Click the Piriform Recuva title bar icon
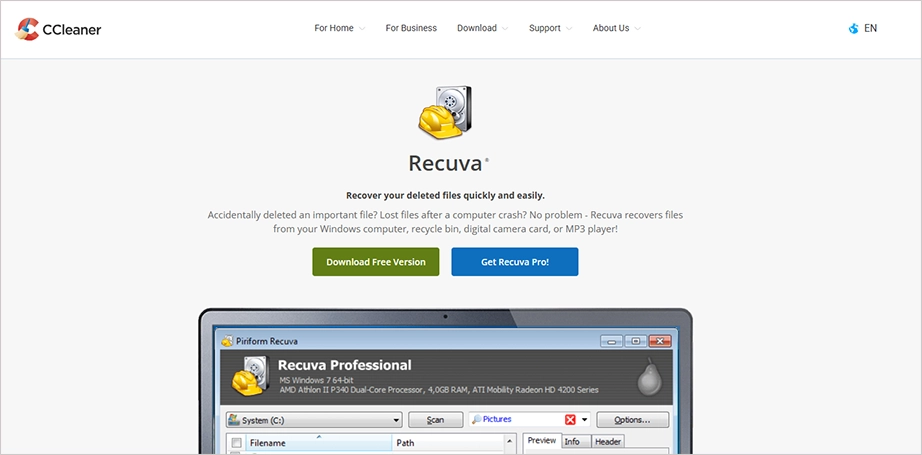The width and height of the screenshot is (922, 455). [x=227, y=341]
